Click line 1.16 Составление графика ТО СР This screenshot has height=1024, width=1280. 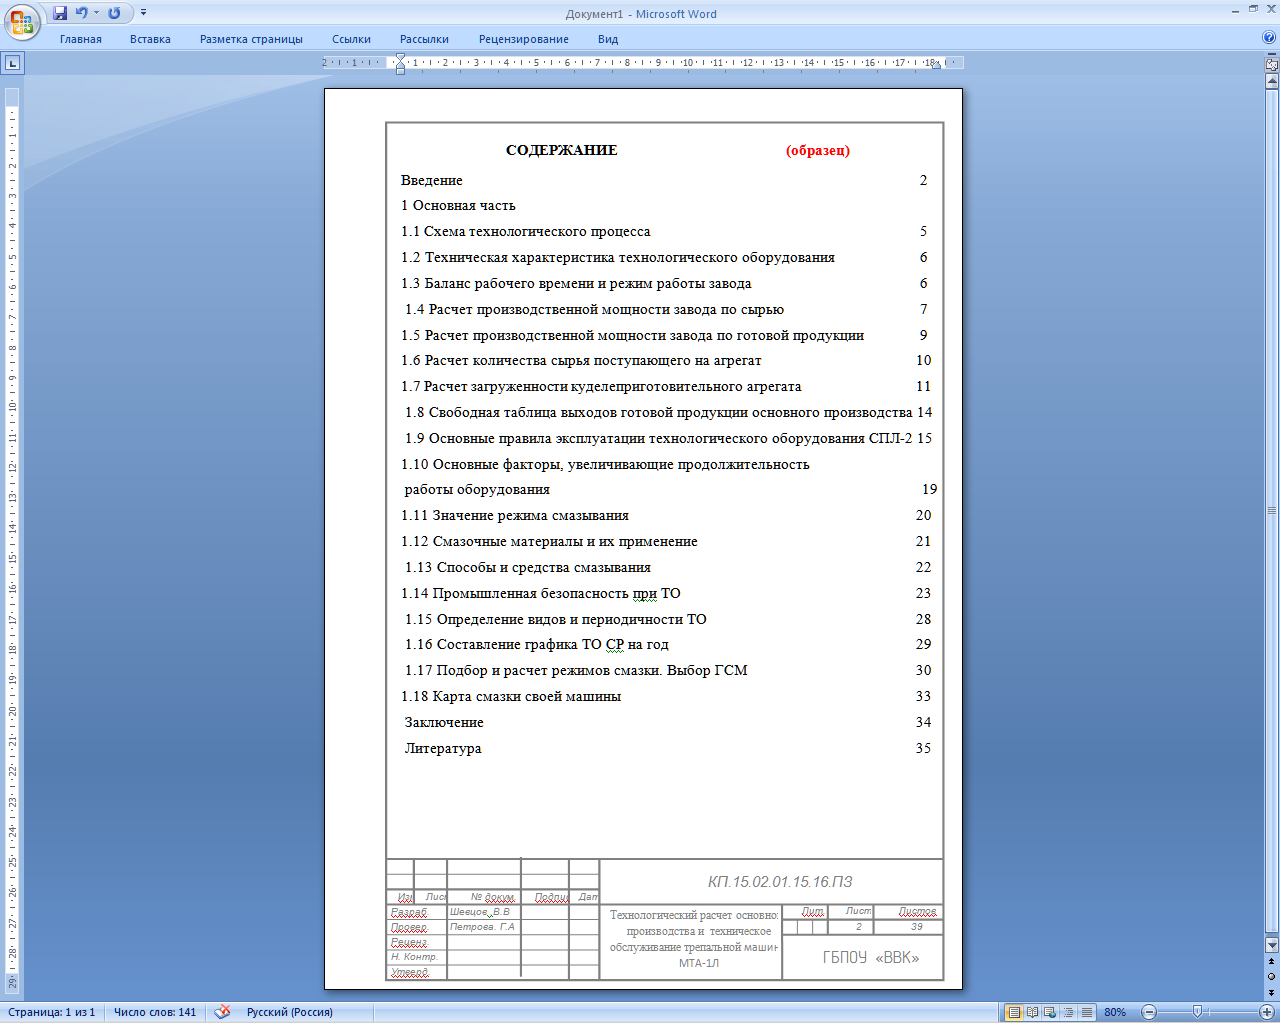(537, 644)
